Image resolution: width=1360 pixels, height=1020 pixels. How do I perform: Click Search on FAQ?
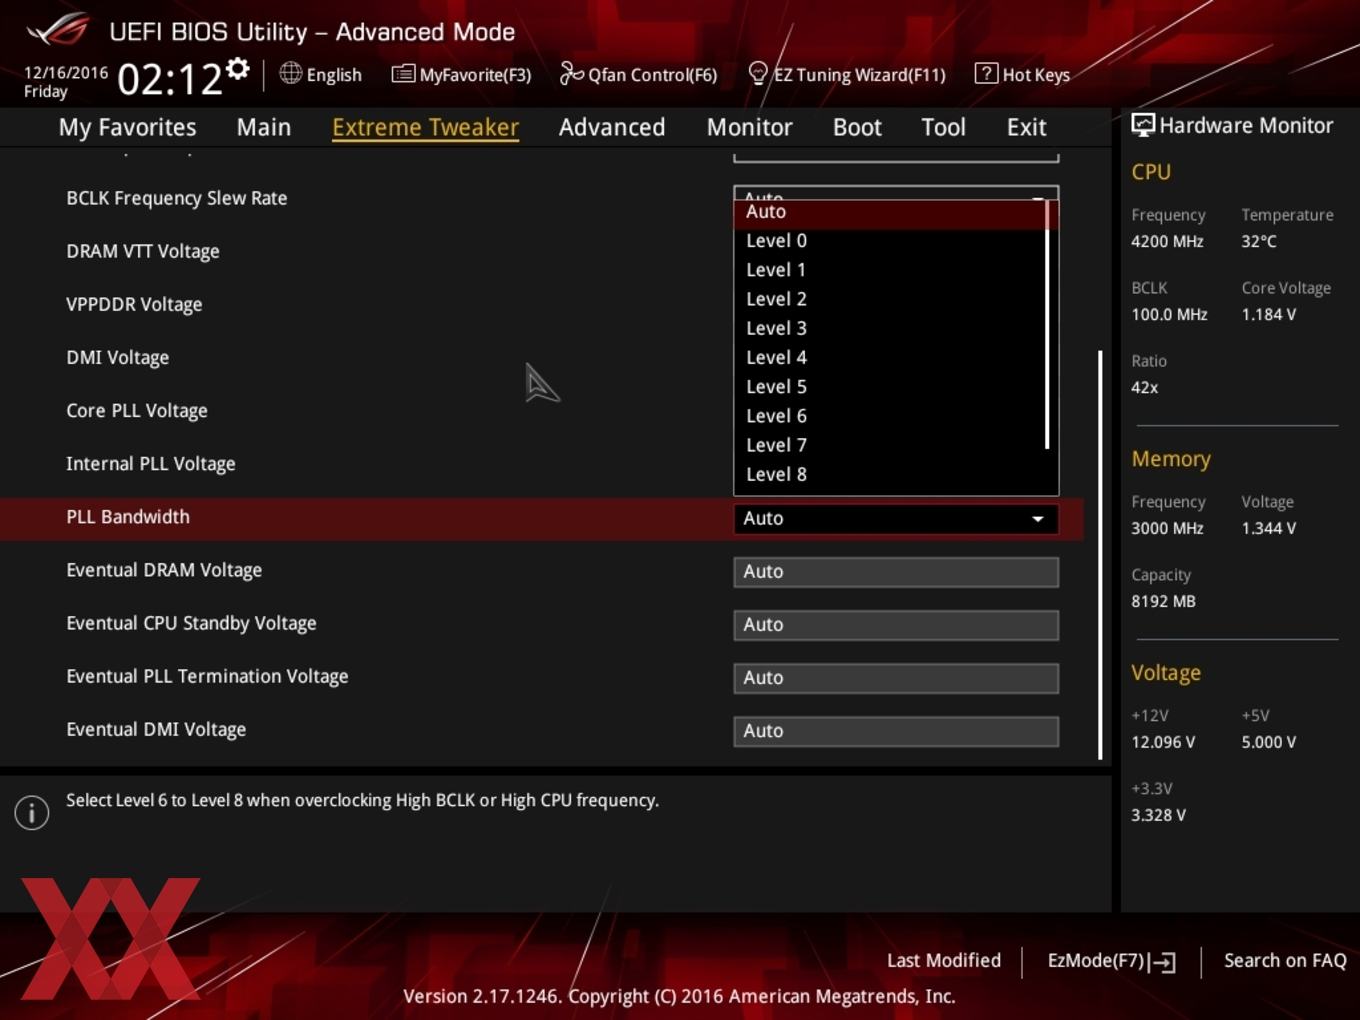(x=1285, y=960)
